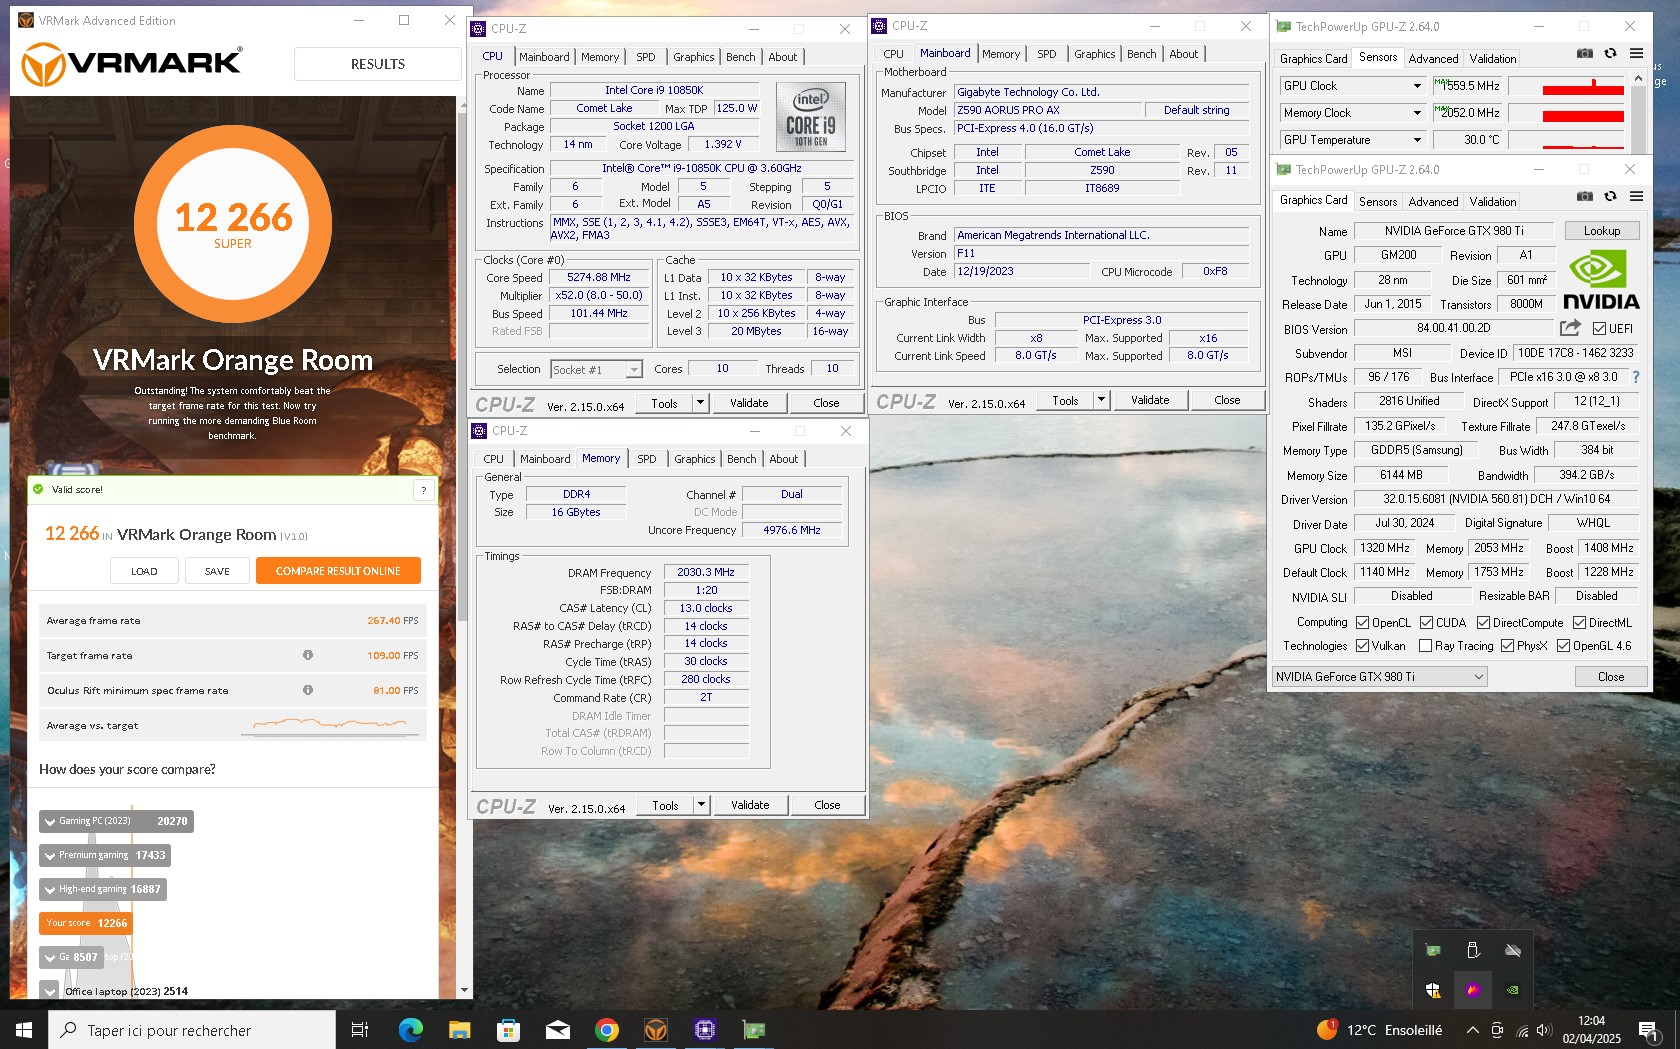This screenshot has height=1049, width=1680.
Task: Open Windows Security shield tray icon
Action: (1433, 990)
